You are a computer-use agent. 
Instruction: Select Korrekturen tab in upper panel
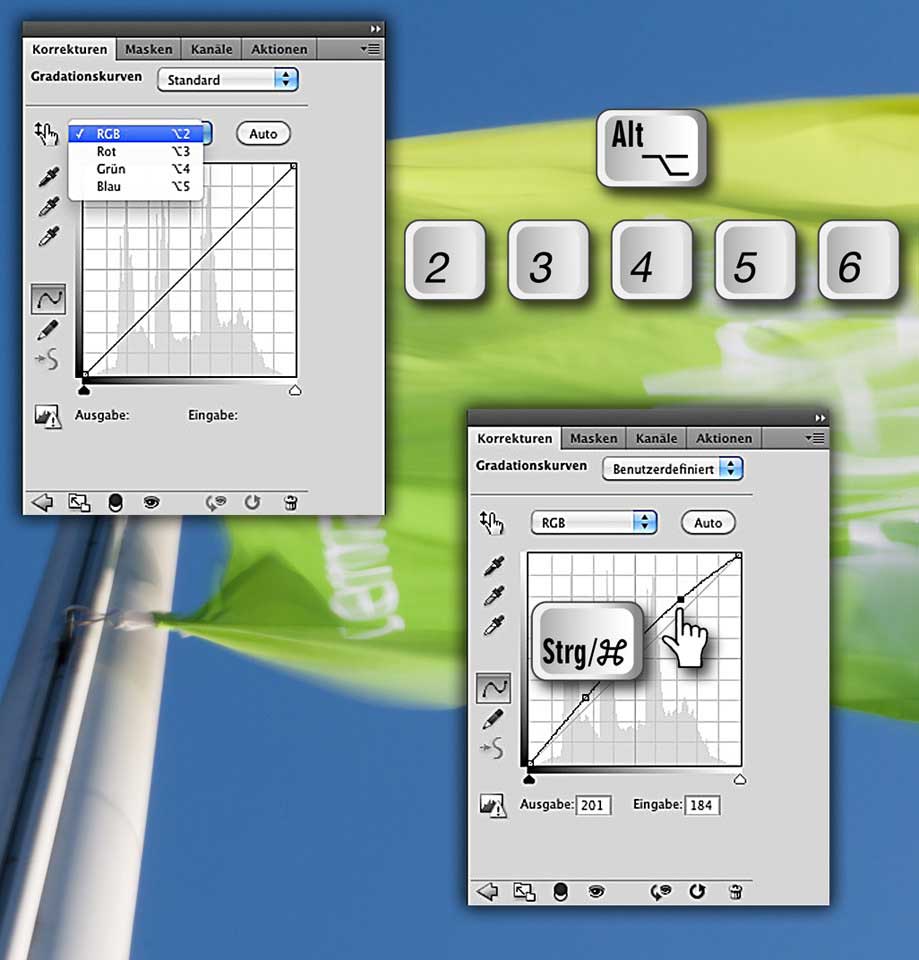(x=70, y=49)
